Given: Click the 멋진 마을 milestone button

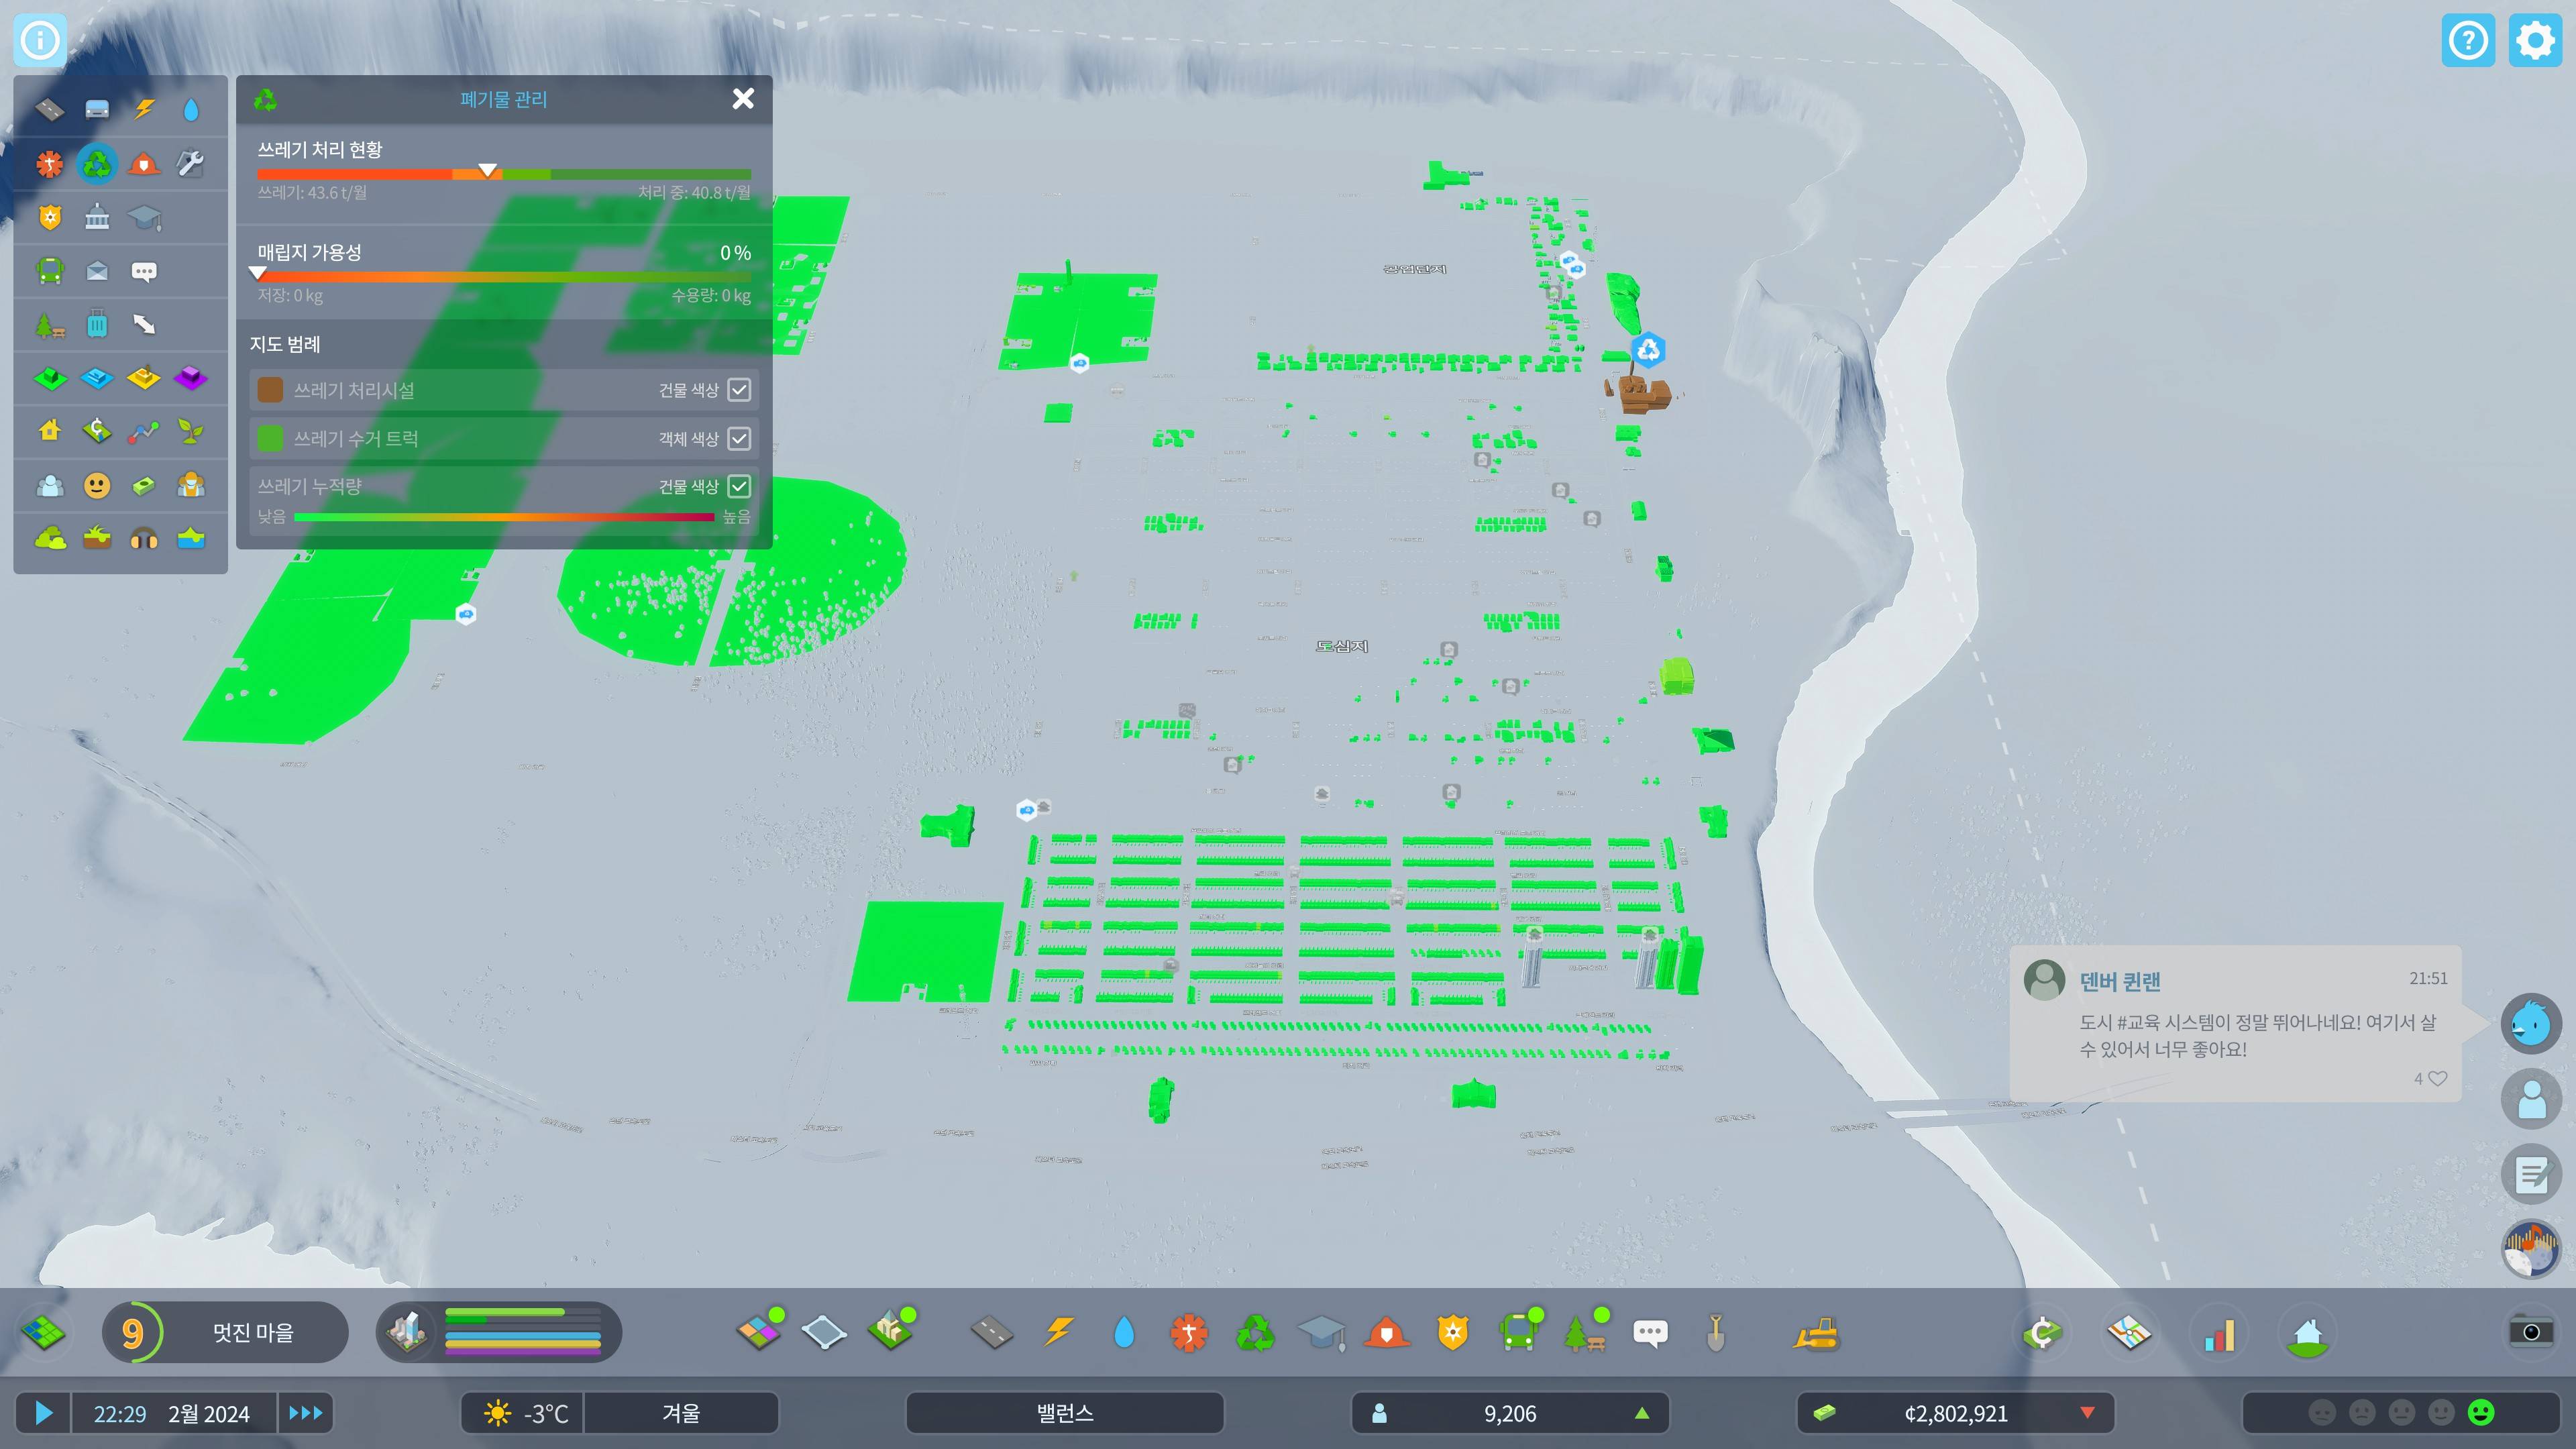Looking at the screenshot, I should (252, 1332).
